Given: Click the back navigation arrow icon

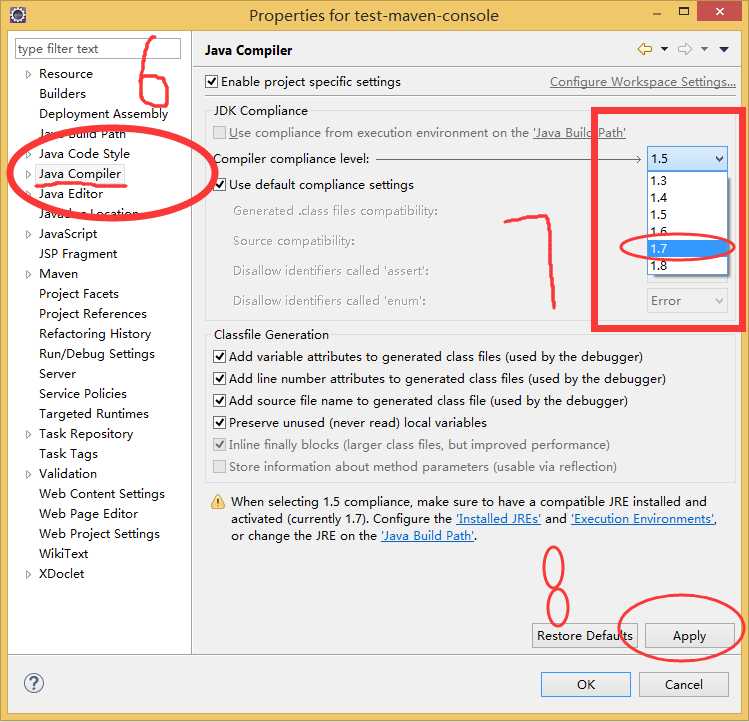Looking at the screenshot, I should [645, 49].
